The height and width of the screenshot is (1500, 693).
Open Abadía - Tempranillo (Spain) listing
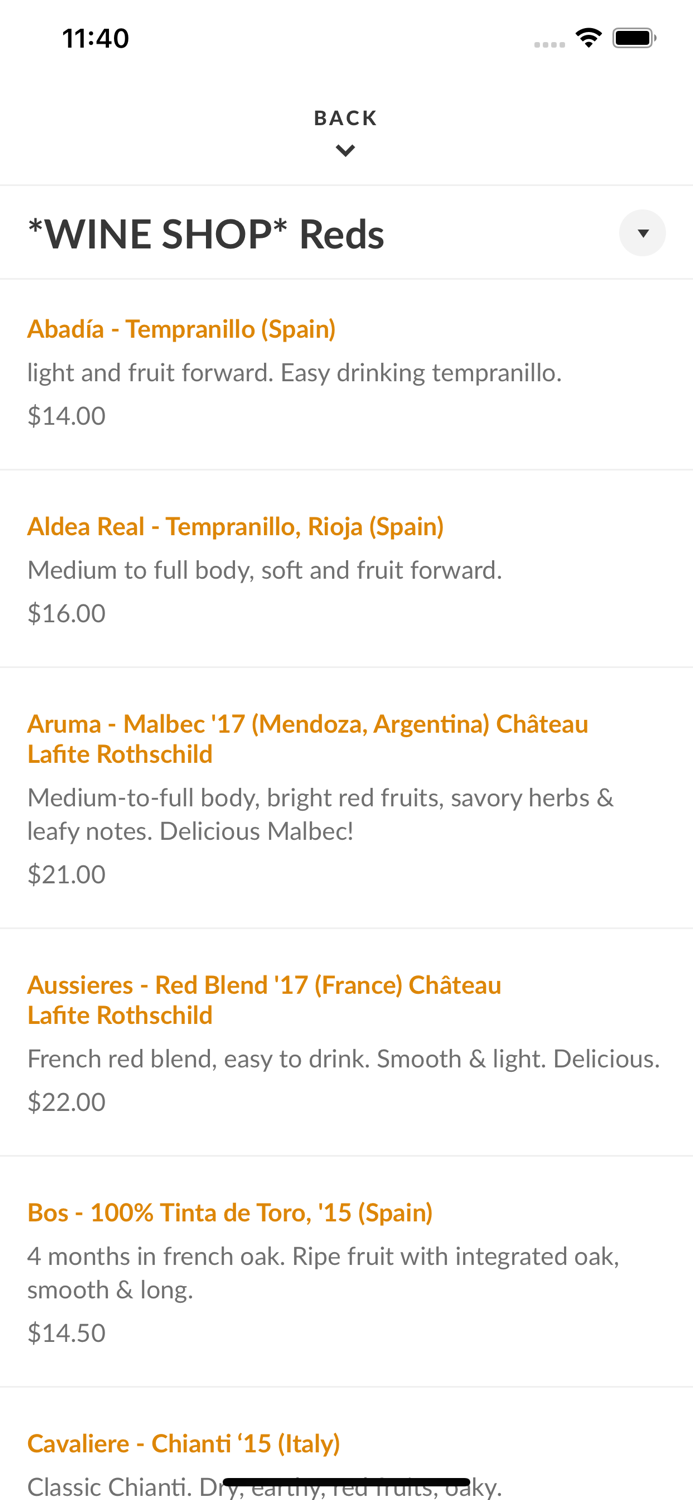coord(182,328)
